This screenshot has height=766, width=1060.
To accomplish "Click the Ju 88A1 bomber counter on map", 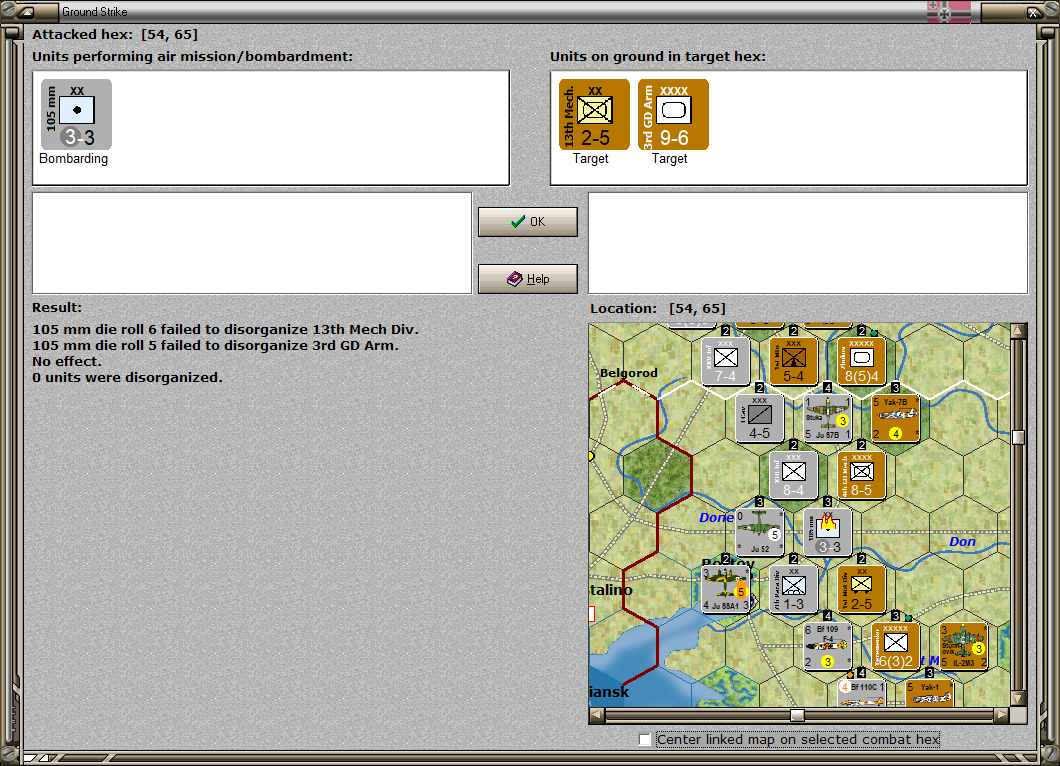I will tap(725, 589).
